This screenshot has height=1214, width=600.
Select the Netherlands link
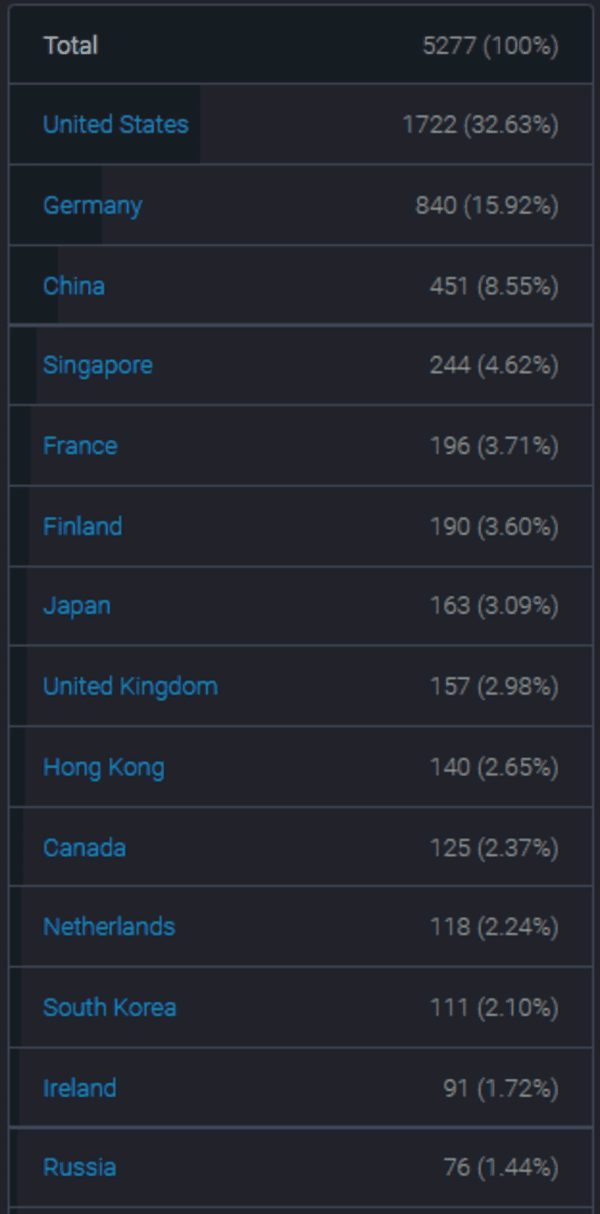pyautogui.click(x=108, y=927)
